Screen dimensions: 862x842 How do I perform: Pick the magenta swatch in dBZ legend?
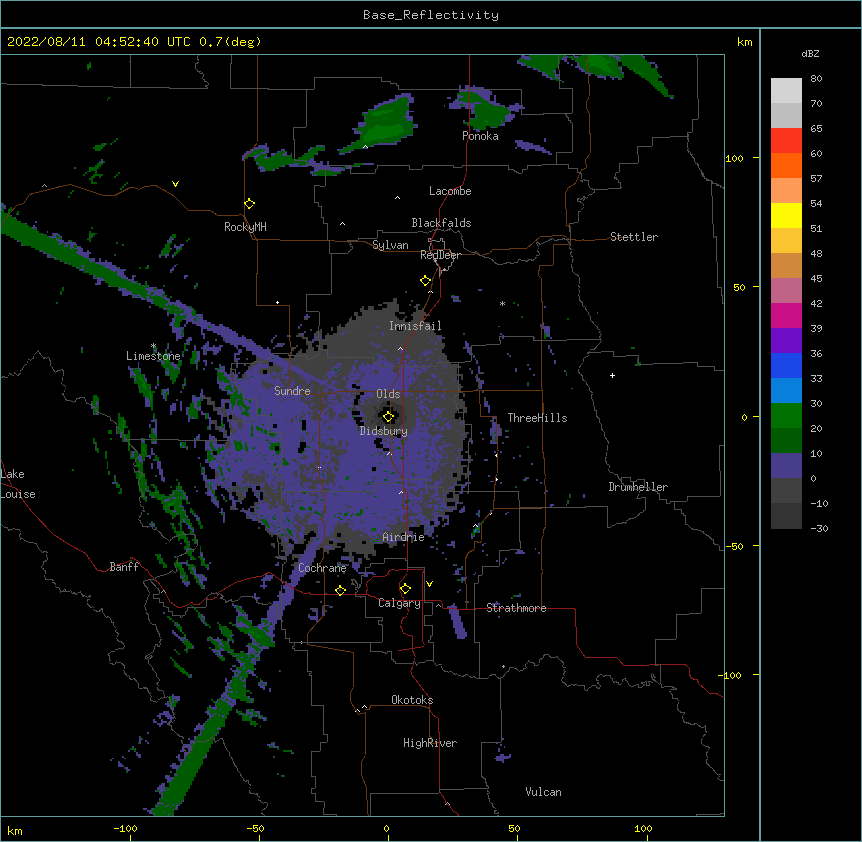click(x=786, y=316)
